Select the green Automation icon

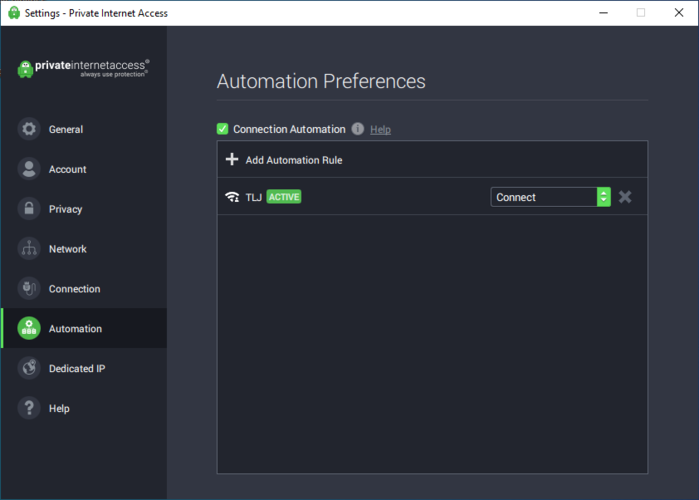click(x=29, y=328)
